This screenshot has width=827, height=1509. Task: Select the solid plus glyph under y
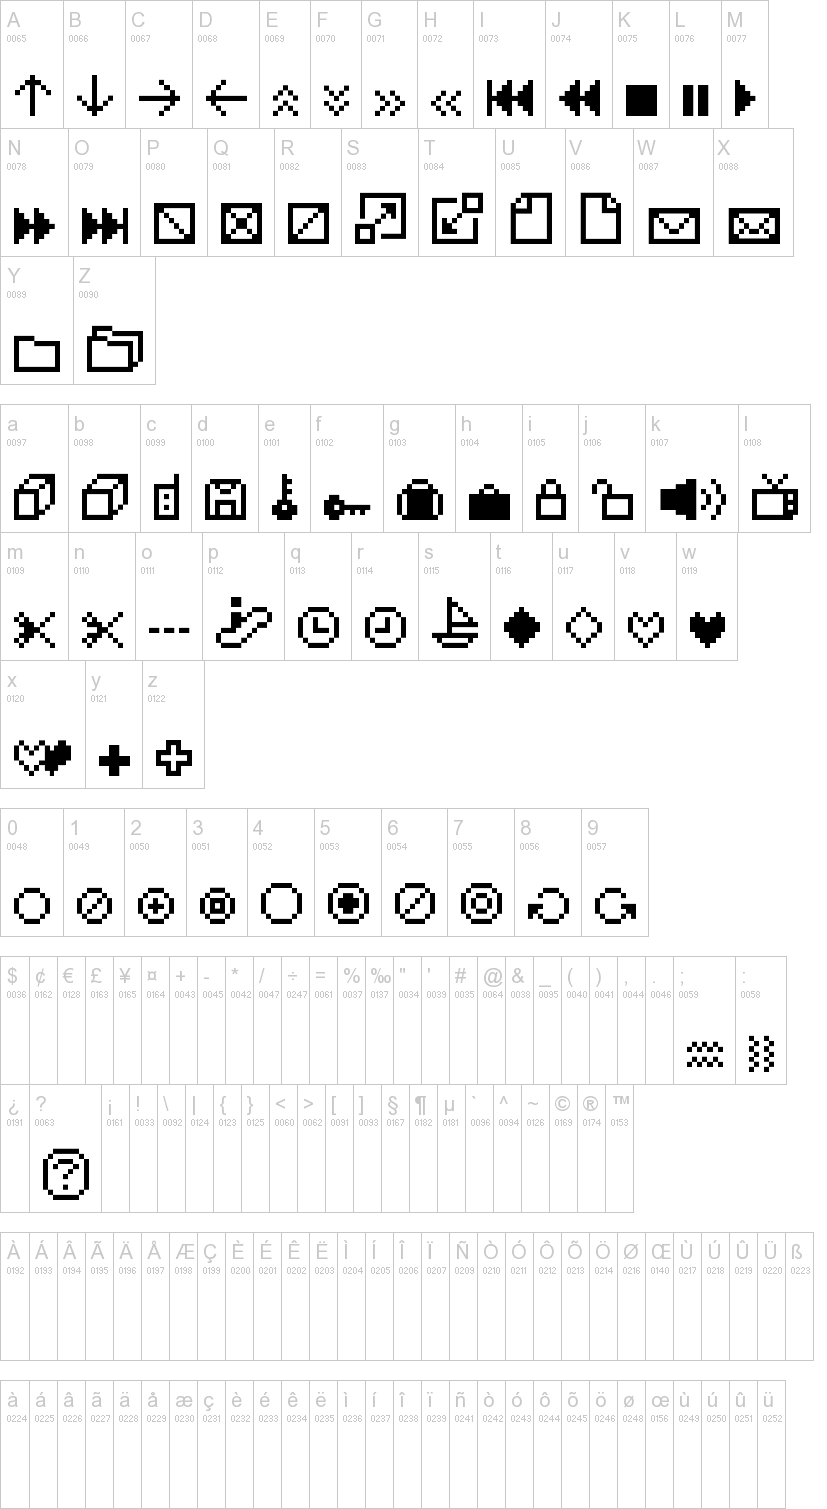(x=114, y=760)
